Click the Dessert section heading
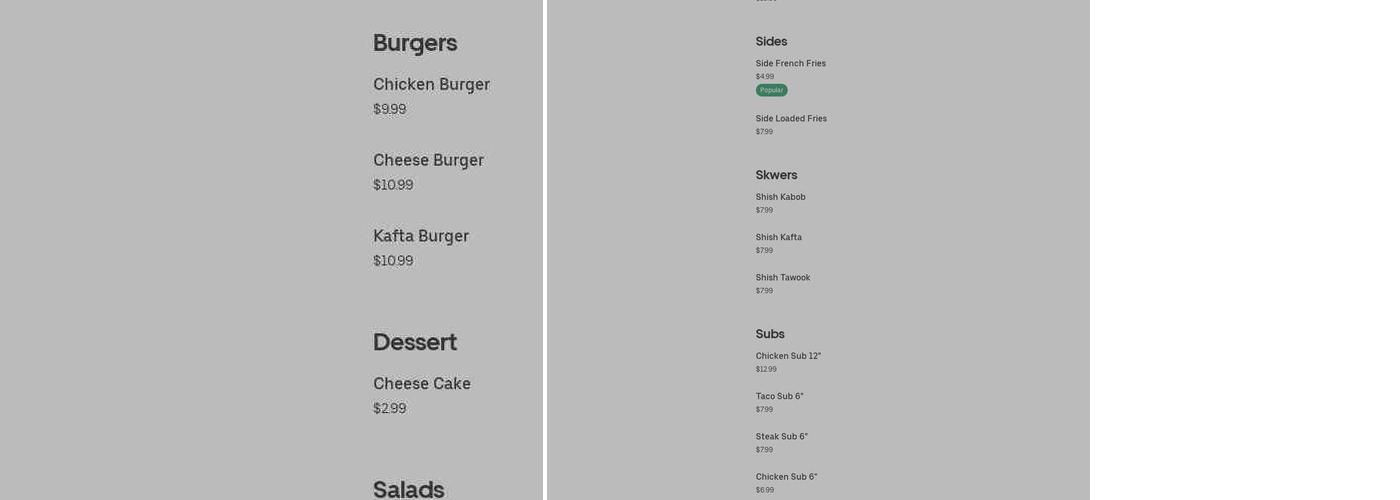 coord(415,342)
